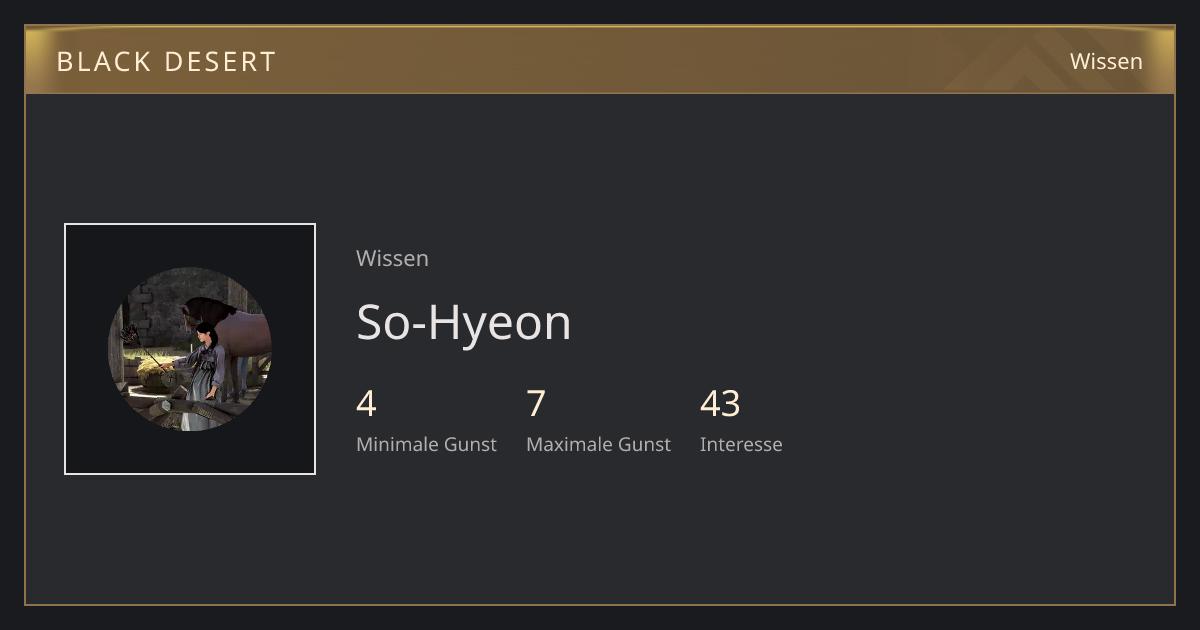Select the Maximale Gunst value 7

(536, 404)
